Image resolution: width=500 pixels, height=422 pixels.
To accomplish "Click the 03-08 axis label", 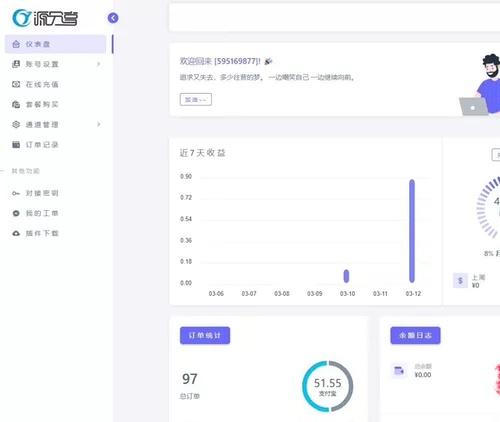I will [282, 294].
